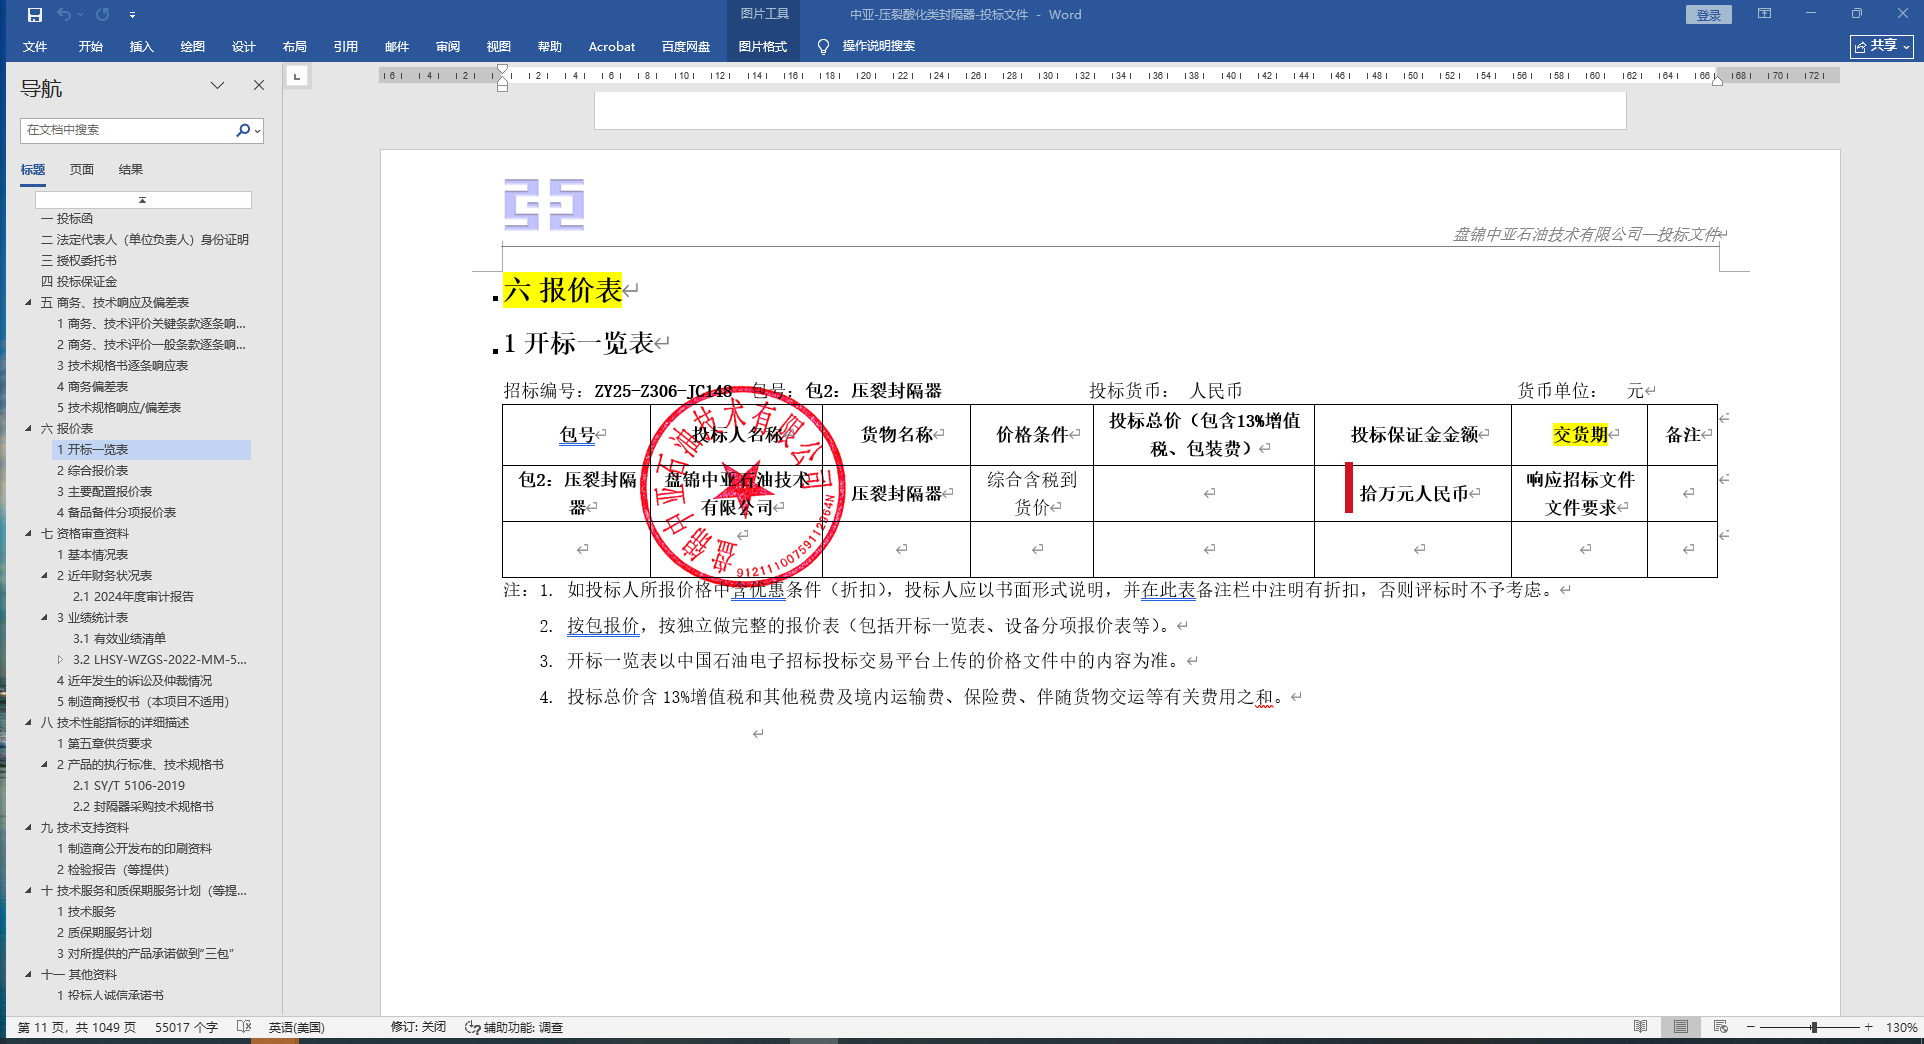Collapse the 3 业绩统计表 heading
The width and height of the screenshot is (1924, 1044).
pos(44,617)
